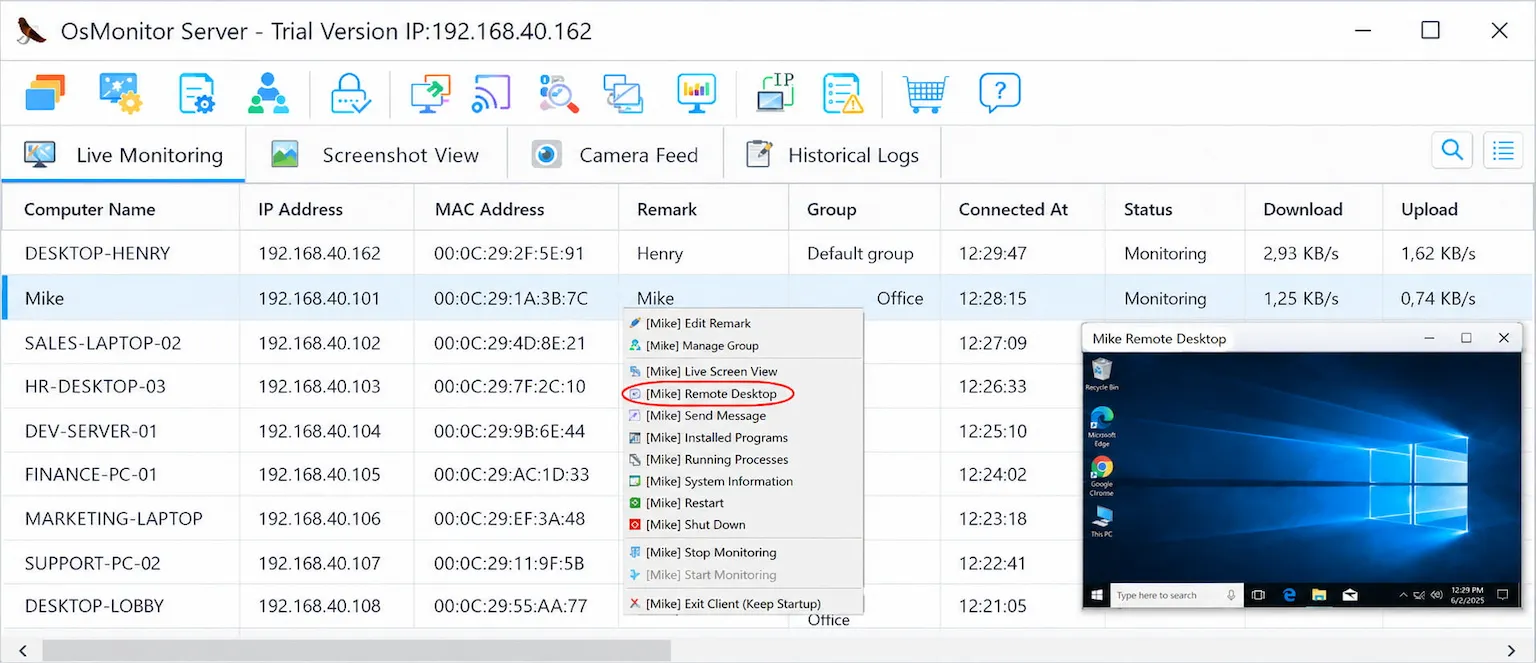Click the Computer Name column header
The width and height of the screenshot is (1536, 663).
(120, 209)
